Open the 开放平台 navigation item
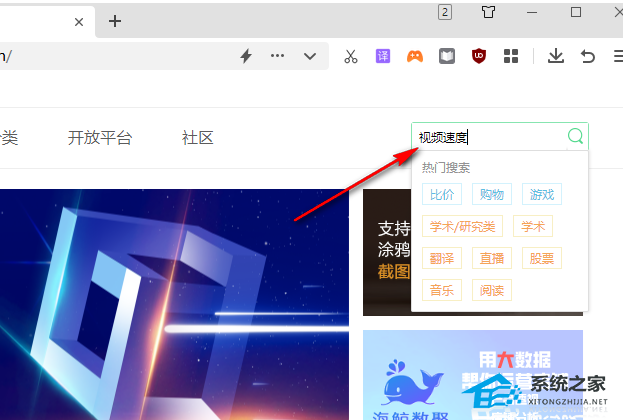Viewport: 623px width, 420px height. point(100,138)
